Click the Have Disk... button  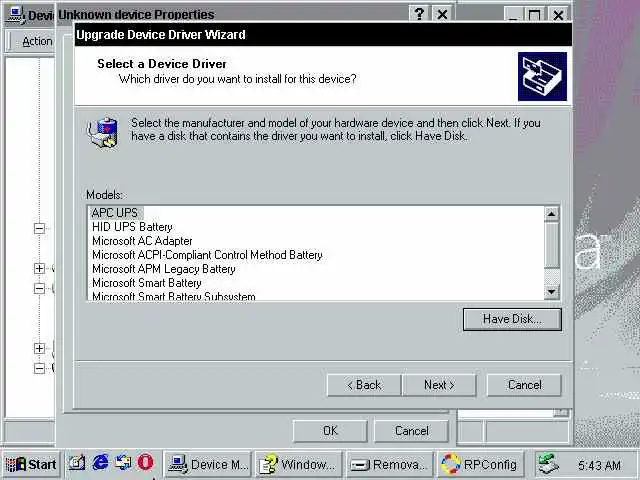[x=512, y=319]
